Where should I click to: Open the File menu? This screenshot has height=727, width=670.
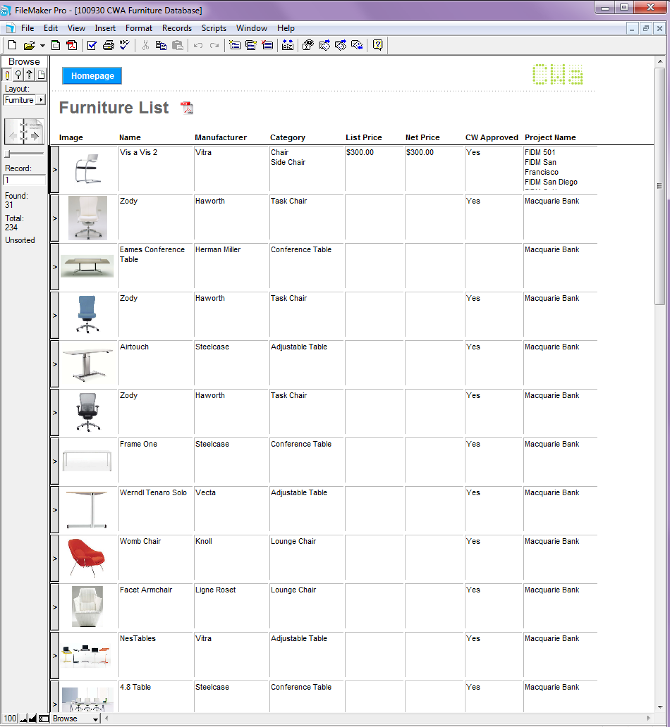pyautogui.click(x=27, y=28)
